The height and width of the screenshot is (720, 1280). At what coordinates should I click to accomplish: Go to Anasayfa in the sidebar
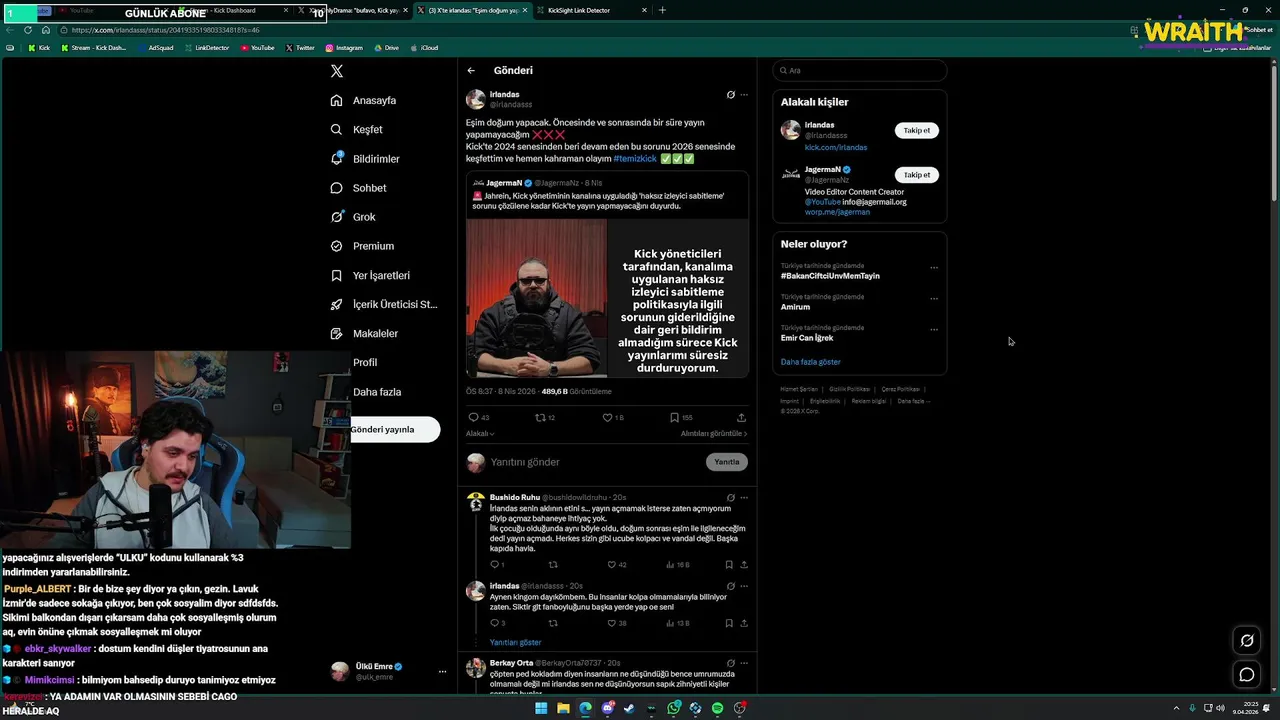click(x=364, y=101)
